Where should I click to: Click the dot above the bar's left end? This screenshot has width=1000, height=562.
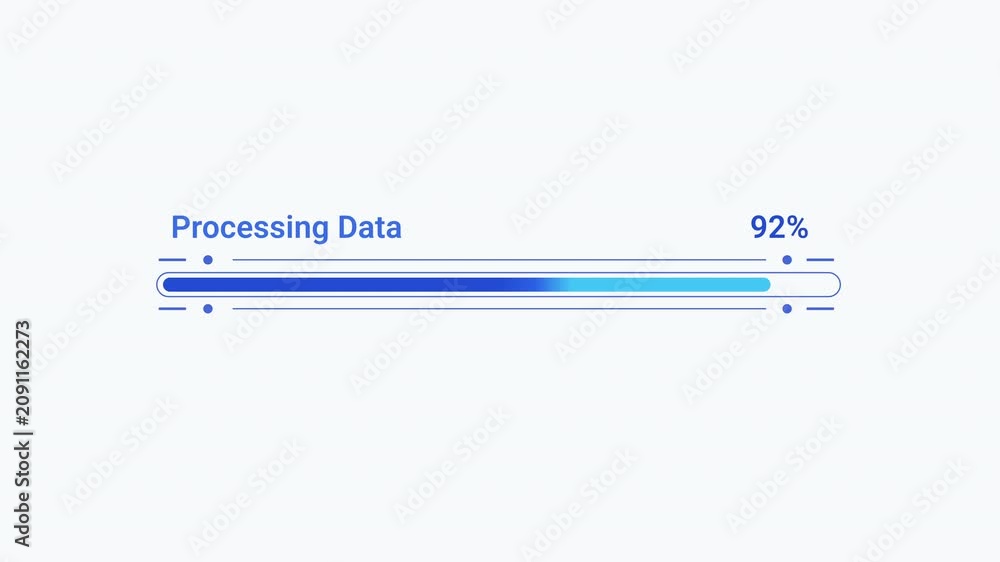pos(208,260)
